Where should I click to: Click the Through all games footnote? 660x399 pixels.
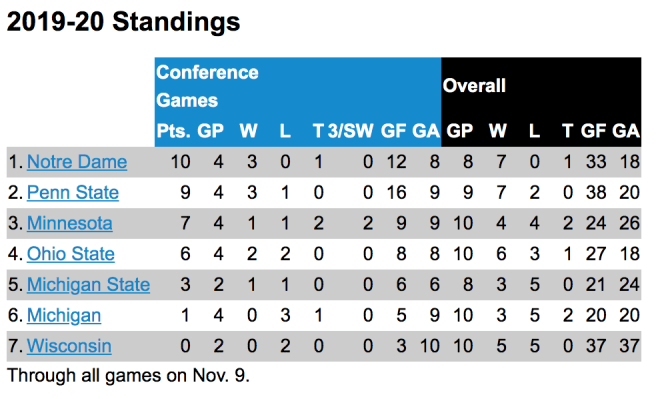pyautogui.click(x=128, y=375)
